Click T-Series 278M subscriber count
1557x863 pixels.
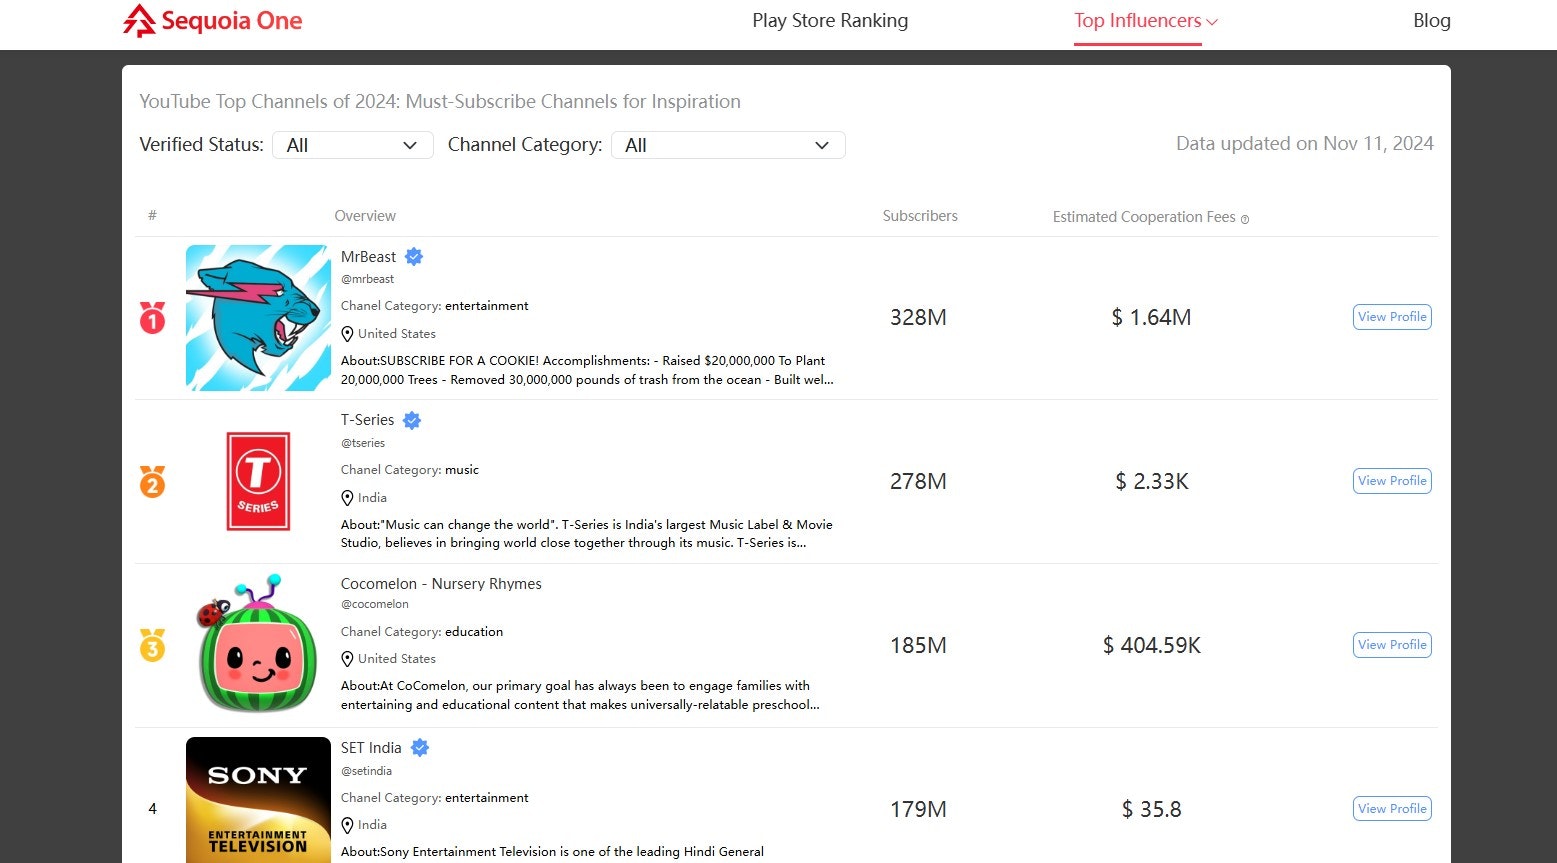(x=918, y=482)
